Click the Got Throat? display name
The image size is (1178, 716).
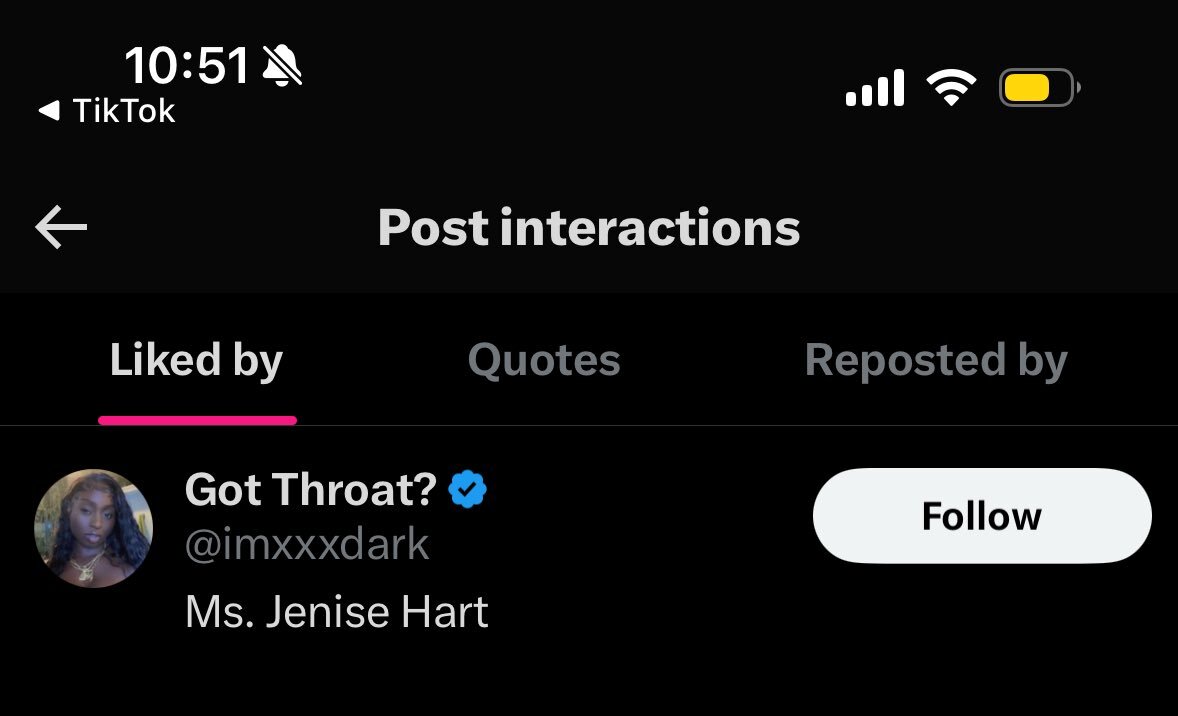click(x=310, y=490)
